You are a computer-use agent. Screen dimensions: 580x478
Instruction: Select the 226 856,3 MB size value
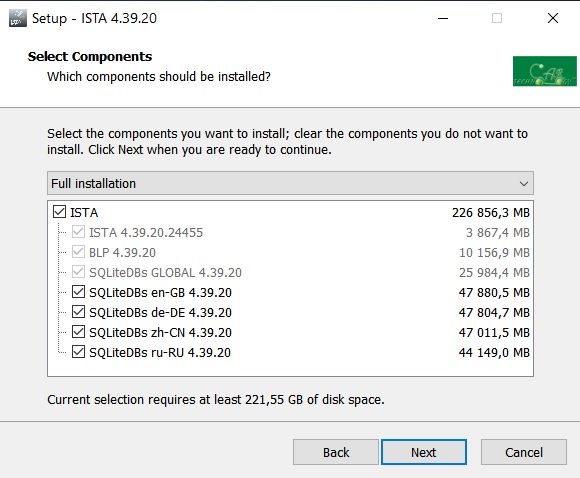(x=491, y=213)
